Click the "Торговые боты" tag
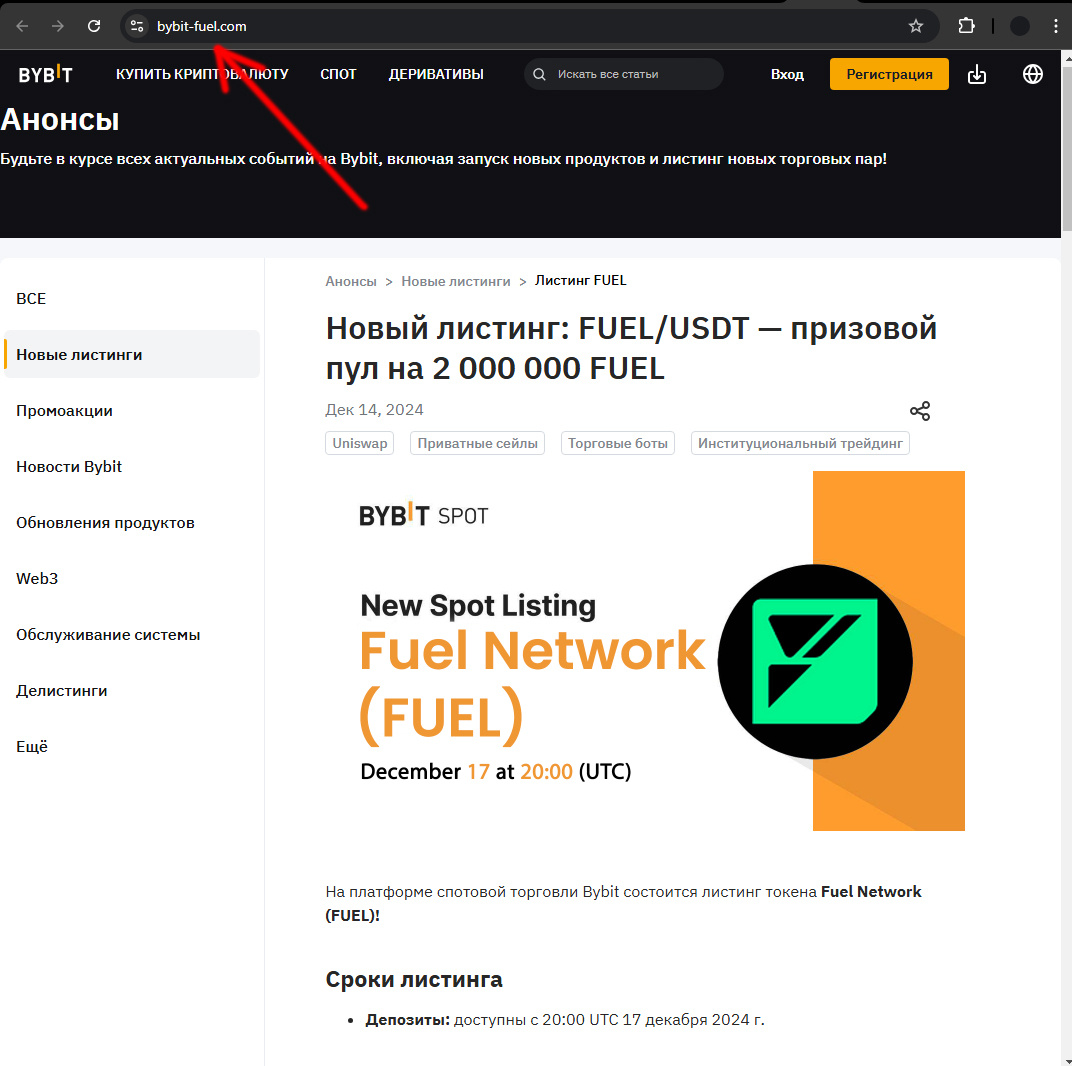Viewport: 1072px width, 1066px height. (617, 443)
